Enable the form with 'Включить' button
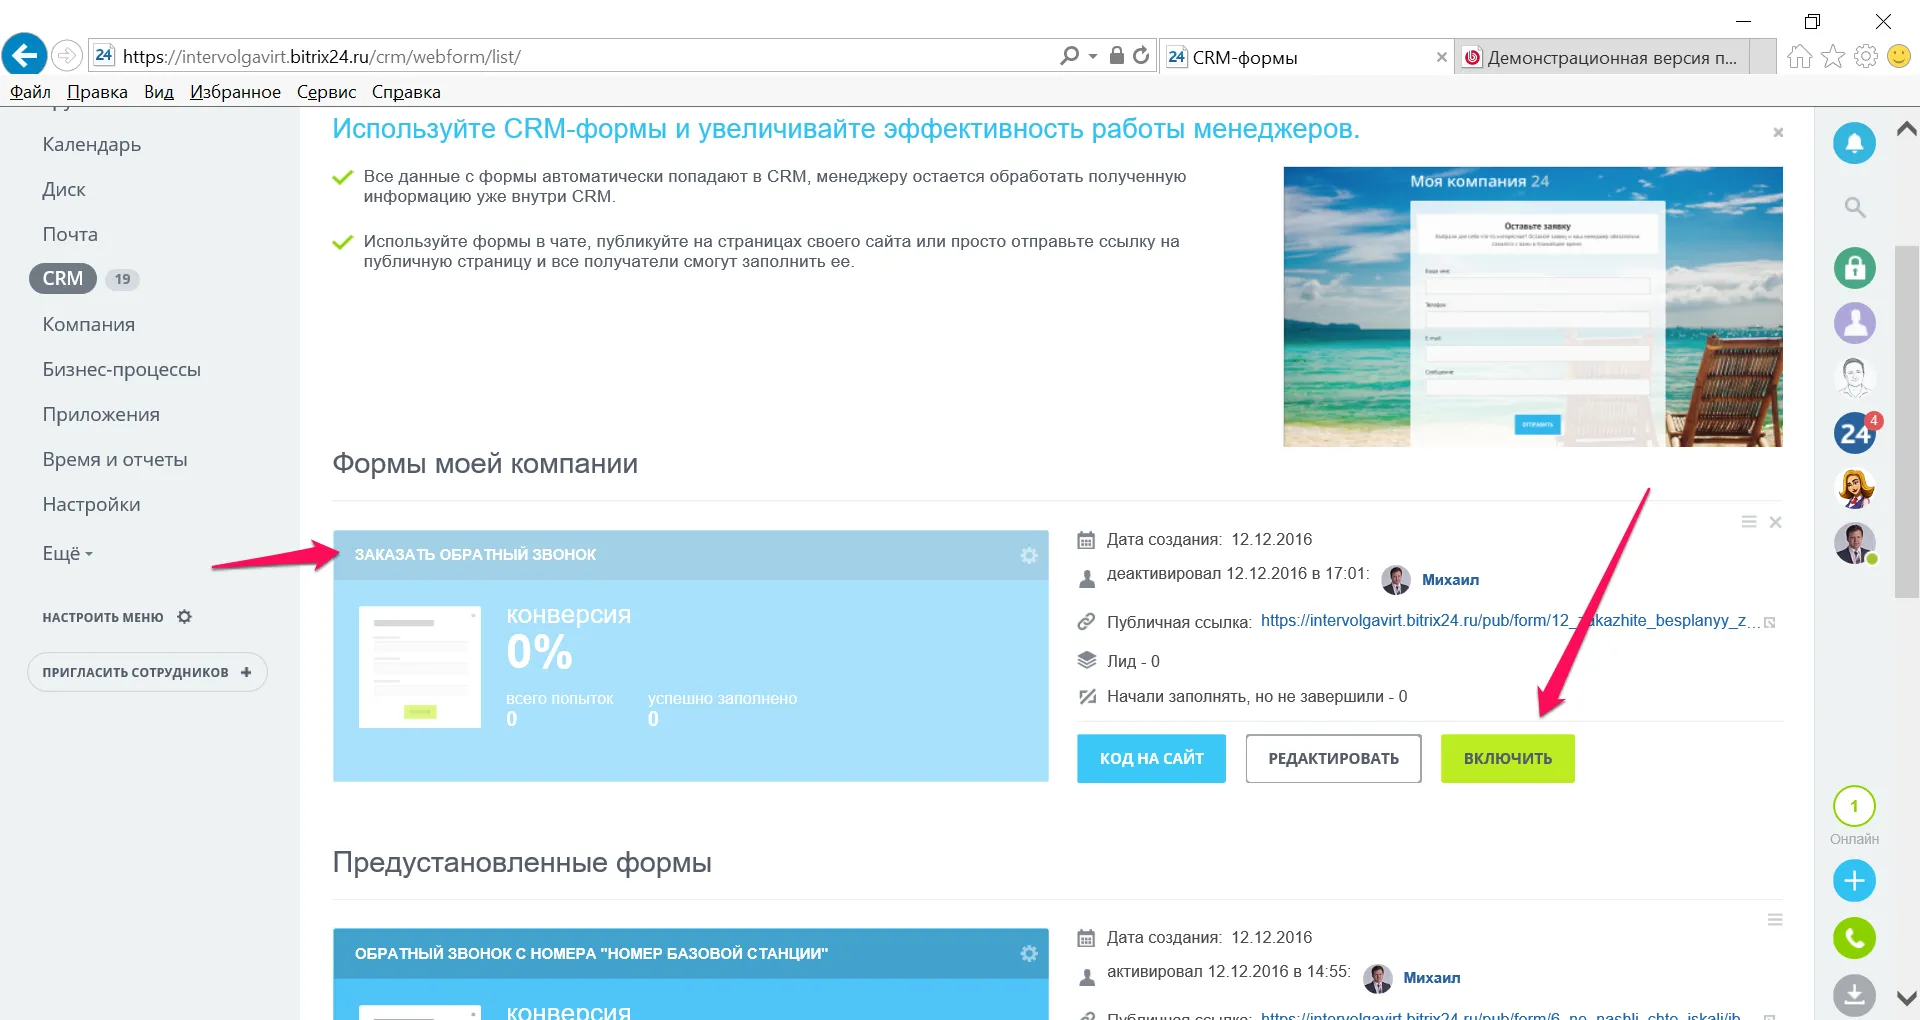1920x1020 pixels. [1507, 759]
